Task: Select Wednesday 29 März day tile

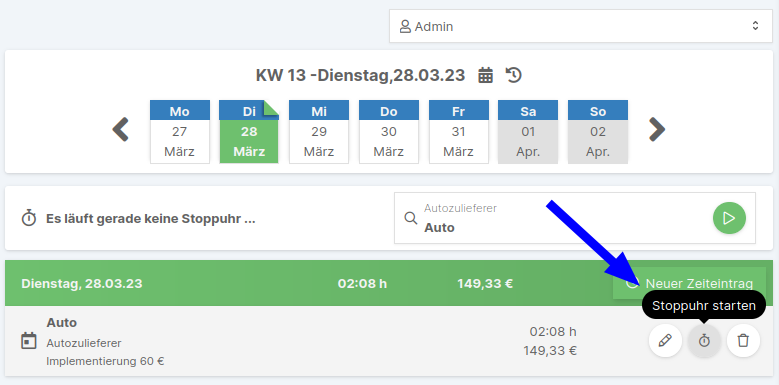Action: [x=319, y=132]
